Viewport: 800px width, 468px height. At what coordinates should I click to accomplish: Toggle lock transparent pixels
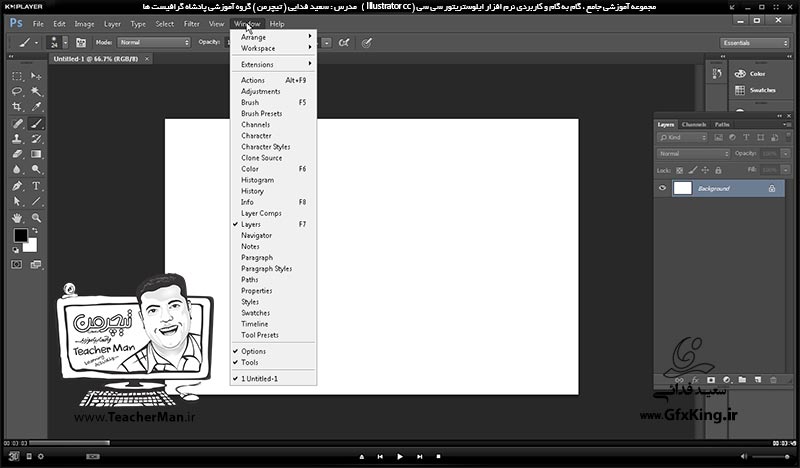(680, 170)
